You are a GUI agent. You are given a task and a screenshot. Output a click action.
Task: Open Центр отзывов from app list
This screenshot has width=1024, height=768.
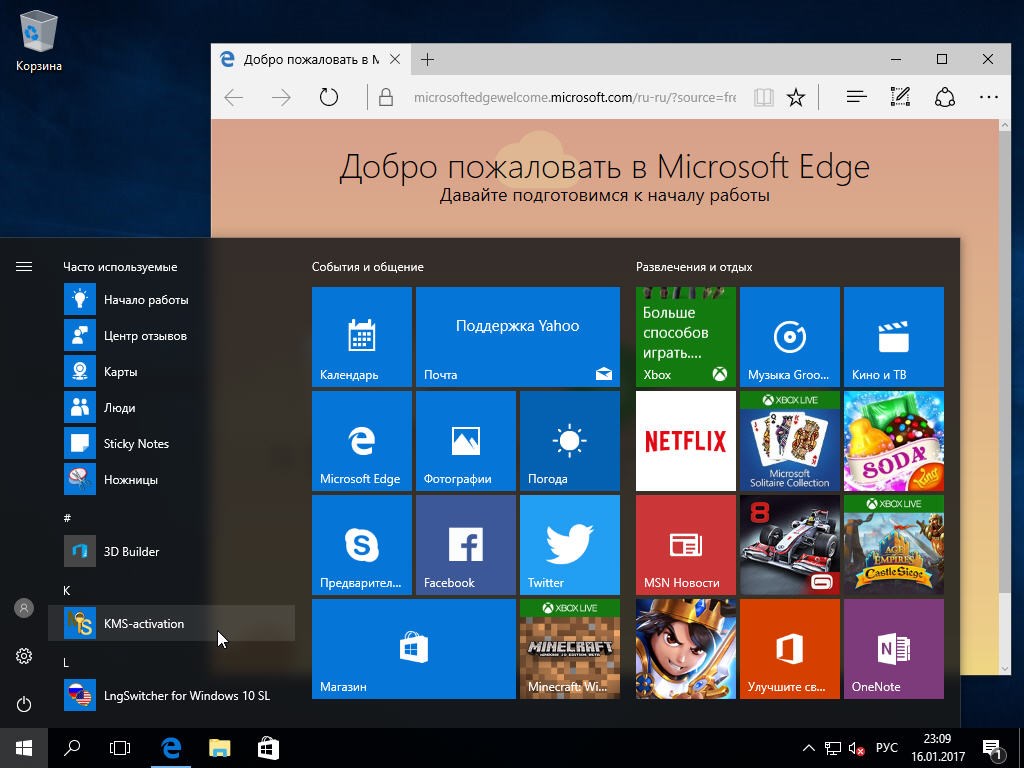pyautogui.click(x=172, y=336)
